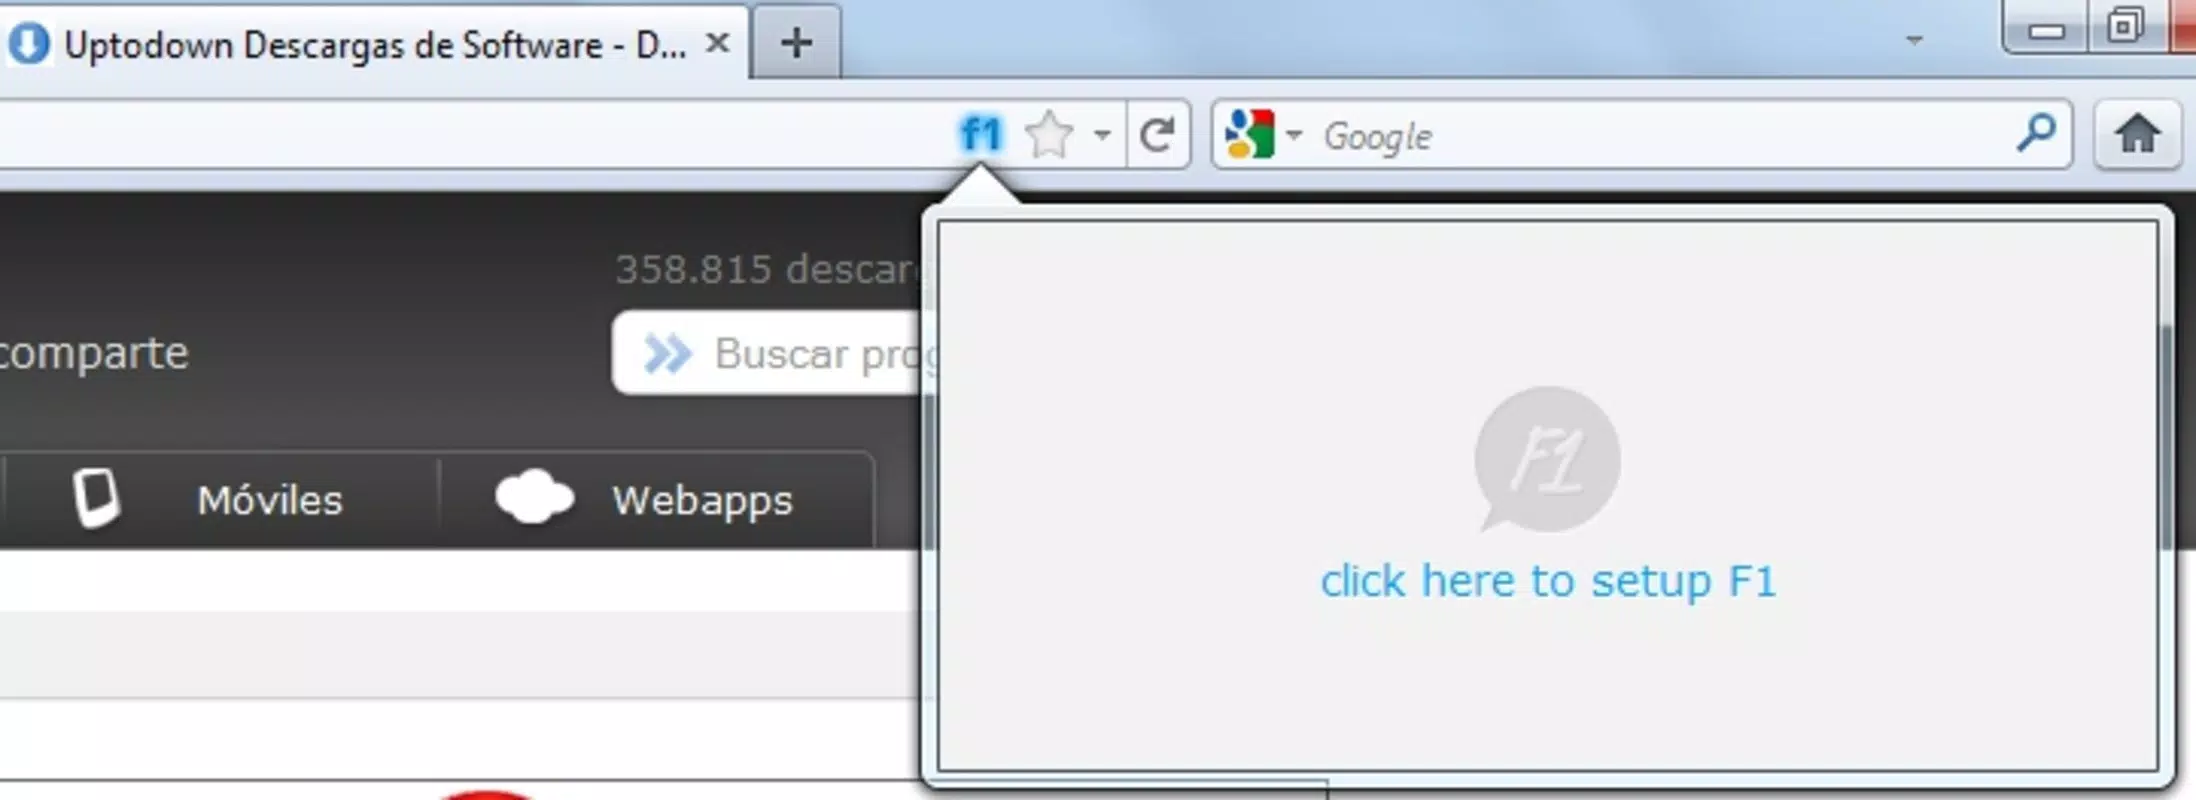Click the "comparte" text on the page
The height and width of the screenshot is (800, 2196).
[93, 353]
